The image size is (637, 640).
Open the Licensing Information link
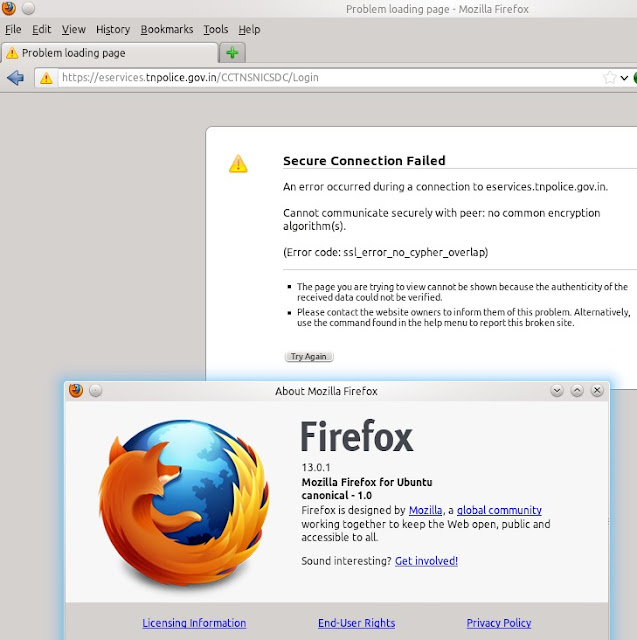(194, 623)
